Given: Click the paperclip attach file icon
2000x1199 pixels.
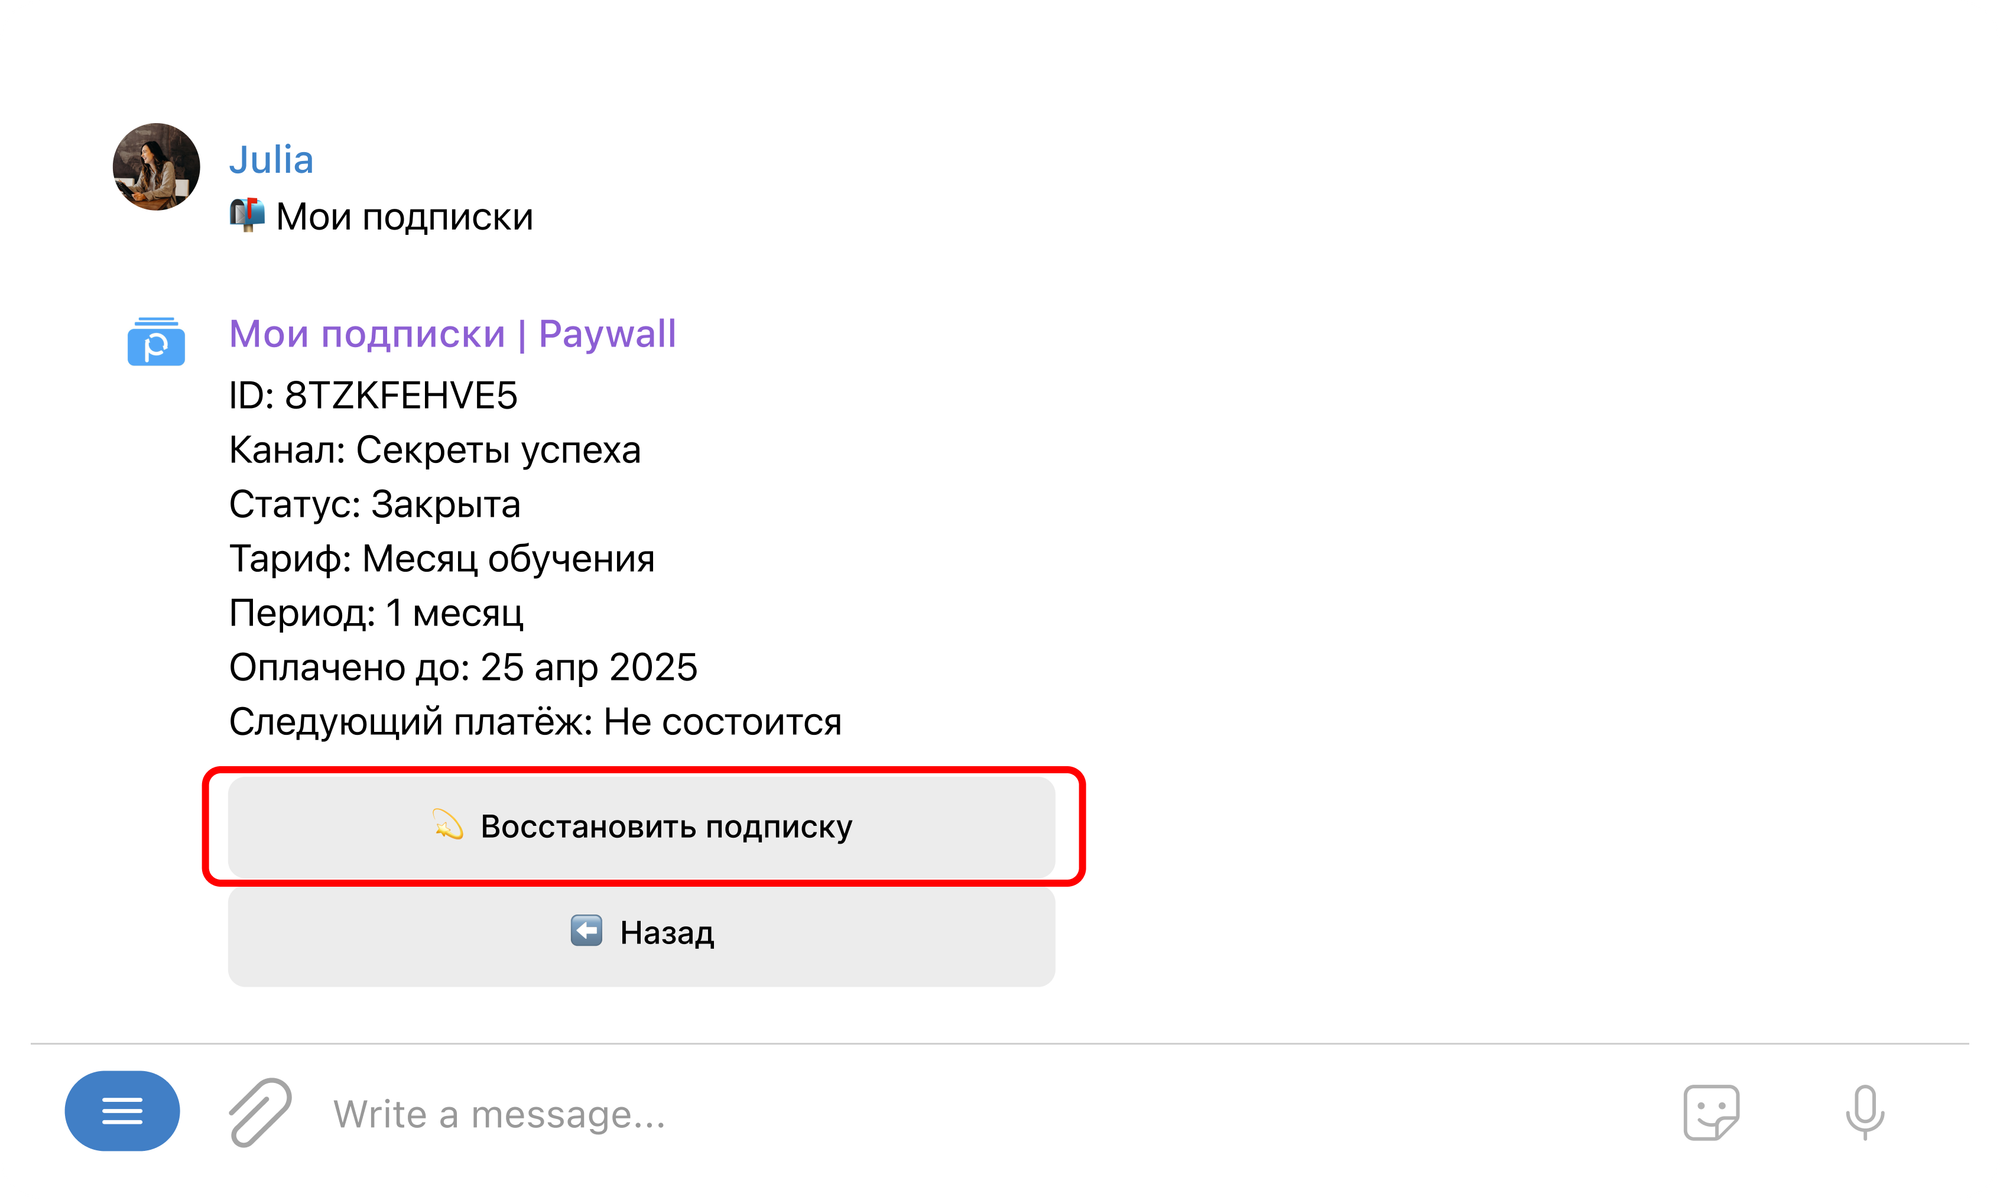Looking at the screenshot, I should (x=260, y=1112).
